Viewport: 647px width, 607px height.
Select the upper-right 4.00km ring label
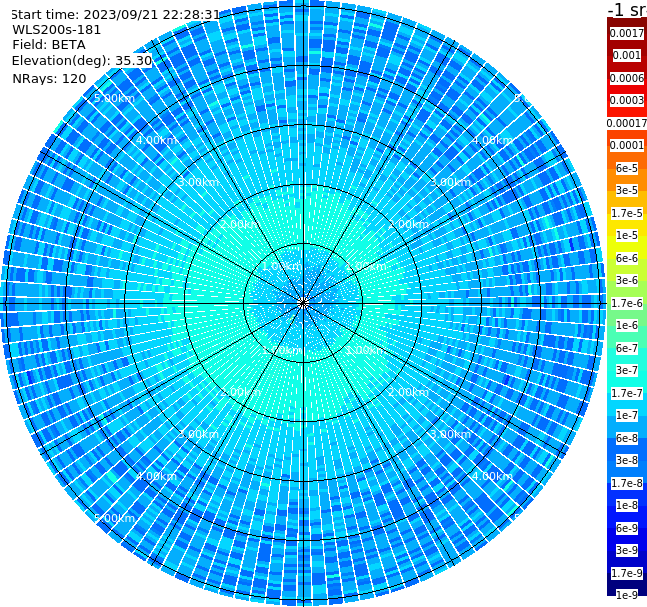(492, 140)
